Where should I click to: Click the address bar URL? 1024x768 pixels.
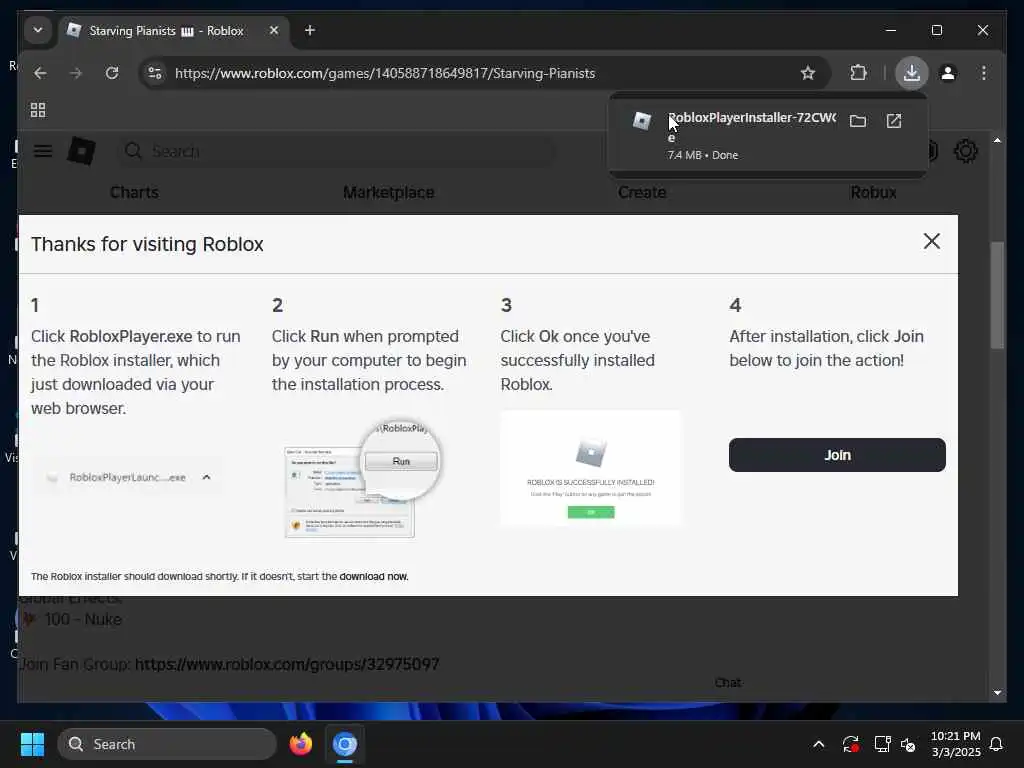point(385,73)
